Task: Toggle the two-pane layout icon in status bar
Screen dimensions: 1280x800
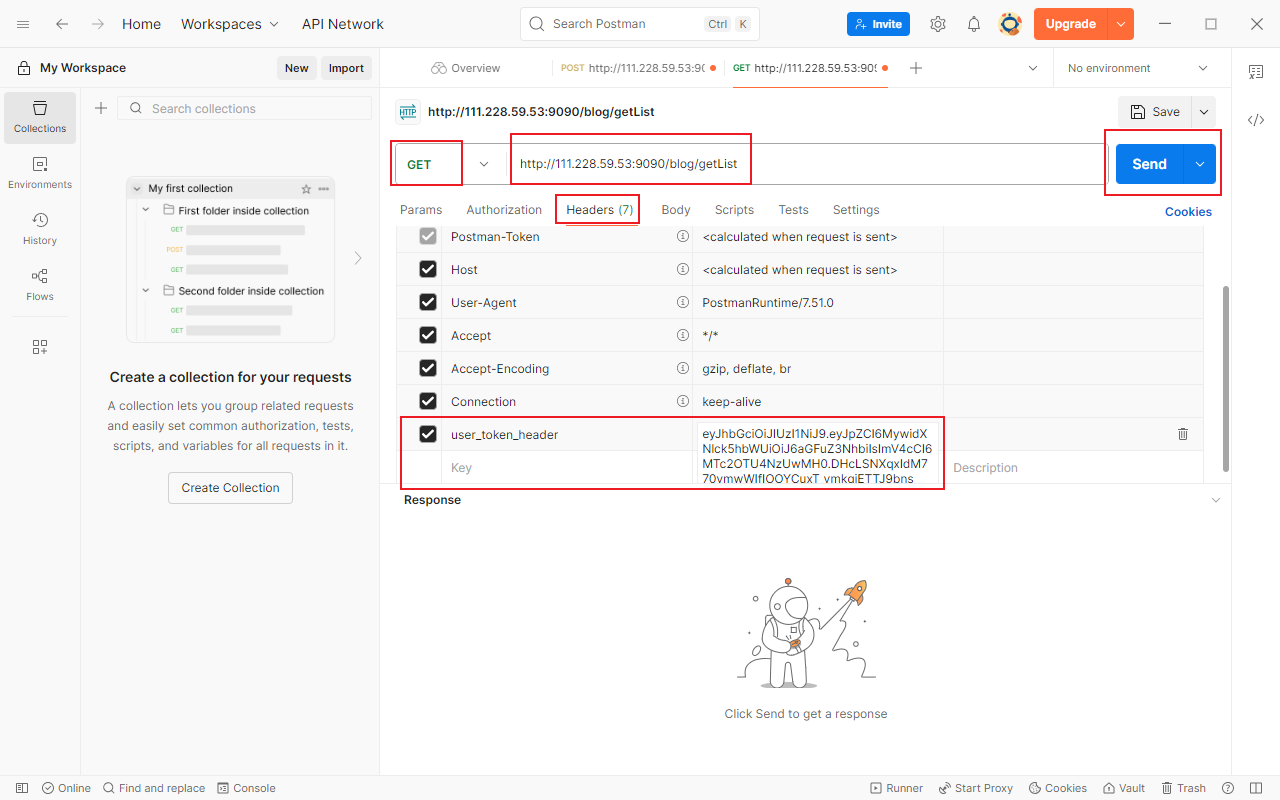Action: [x=1257, y=788]
